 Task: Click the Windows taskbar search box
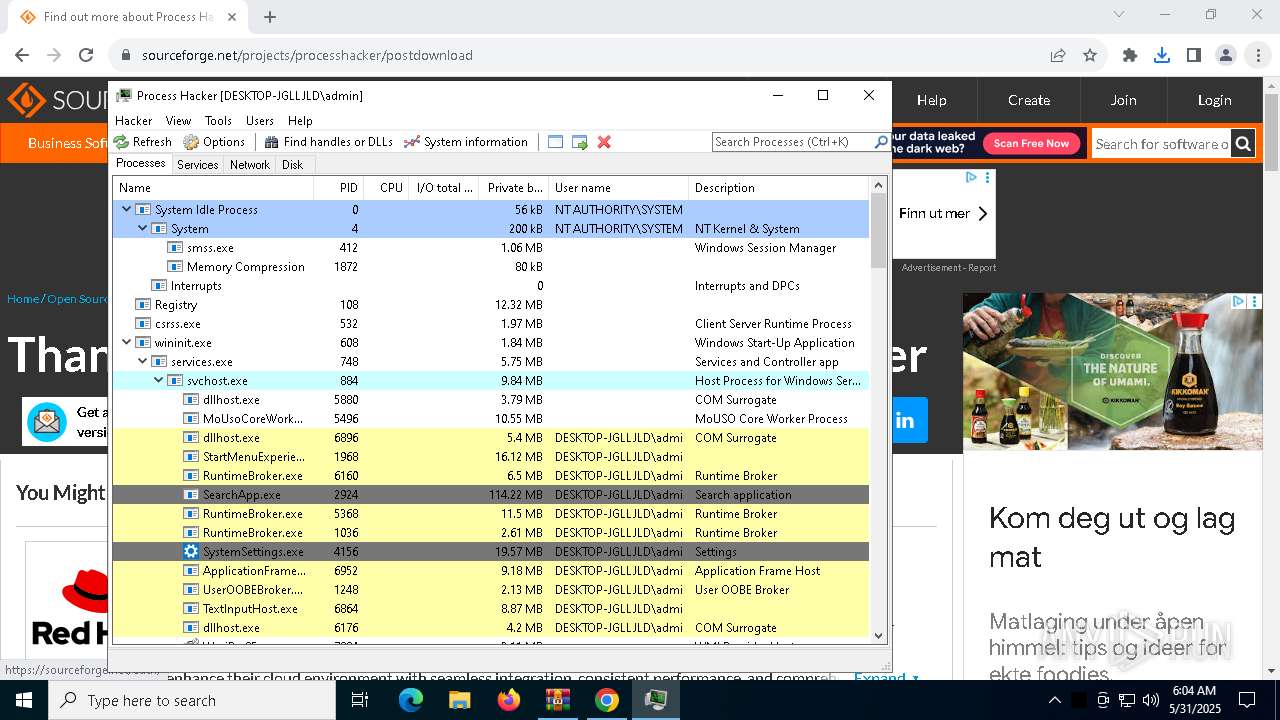pos(192,700)
